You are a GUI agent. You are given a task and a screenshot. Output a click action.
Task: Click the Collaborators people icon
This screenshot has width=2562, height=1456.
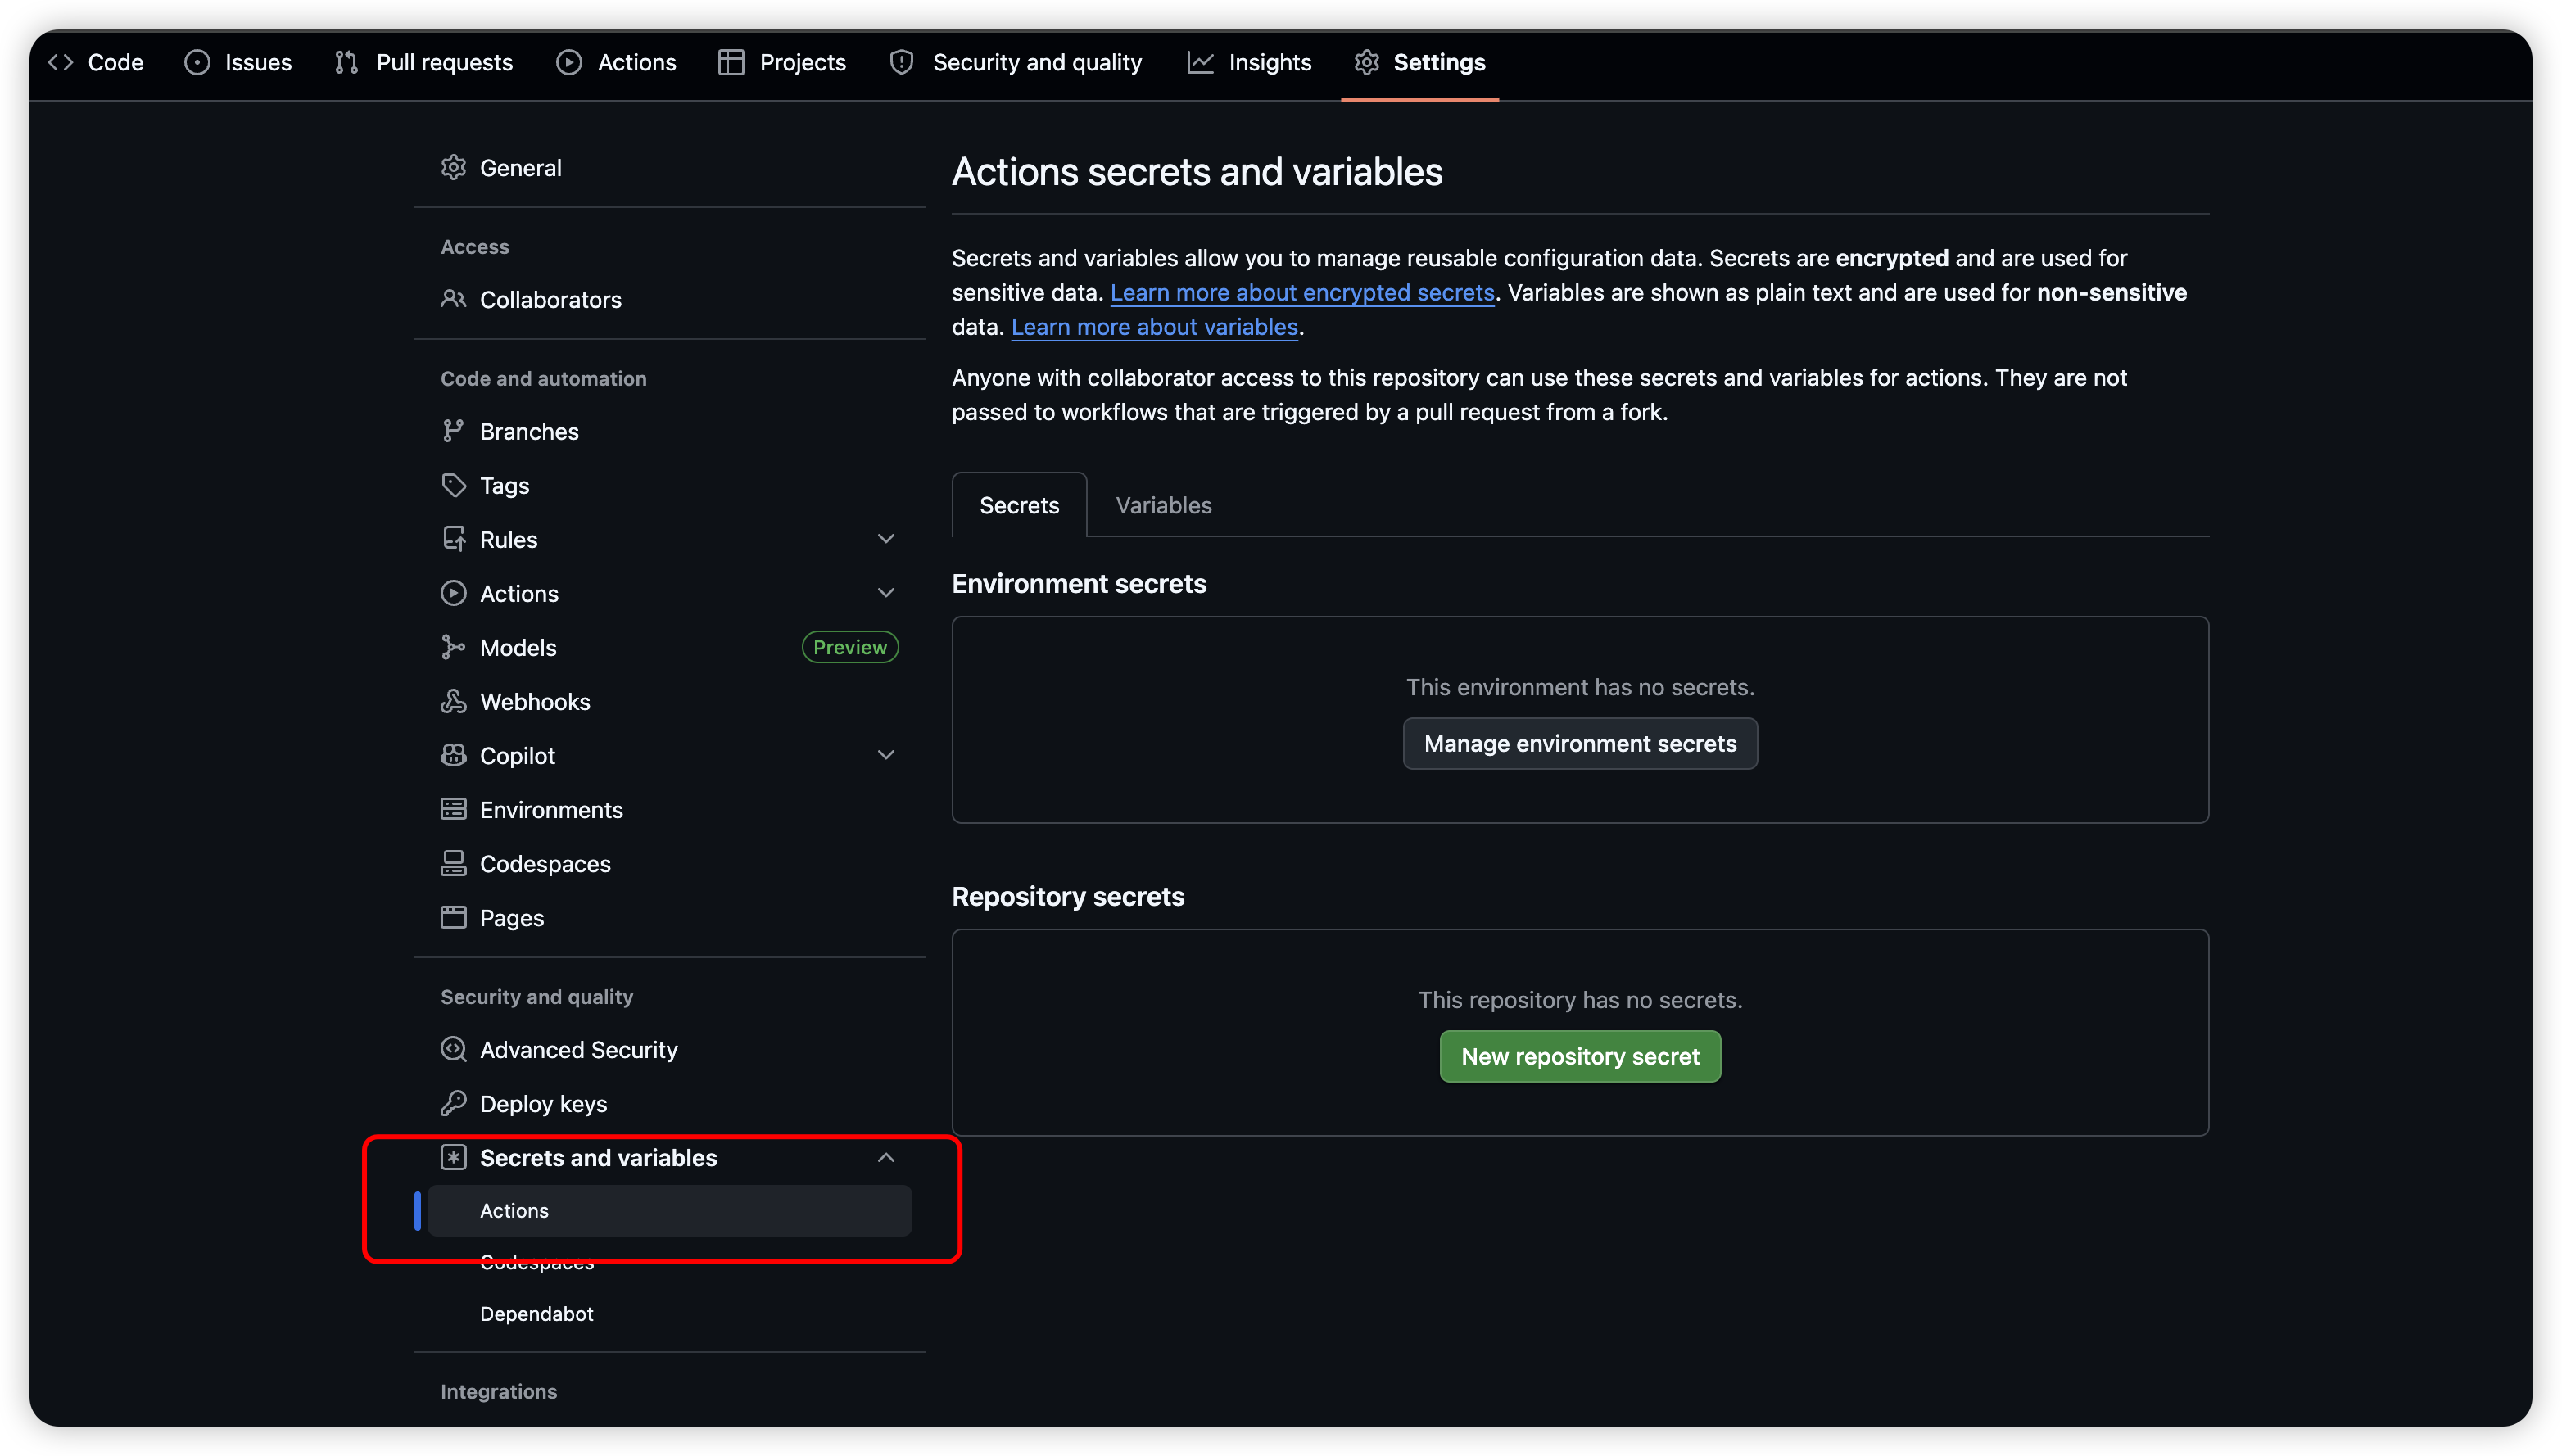(453, 299)
